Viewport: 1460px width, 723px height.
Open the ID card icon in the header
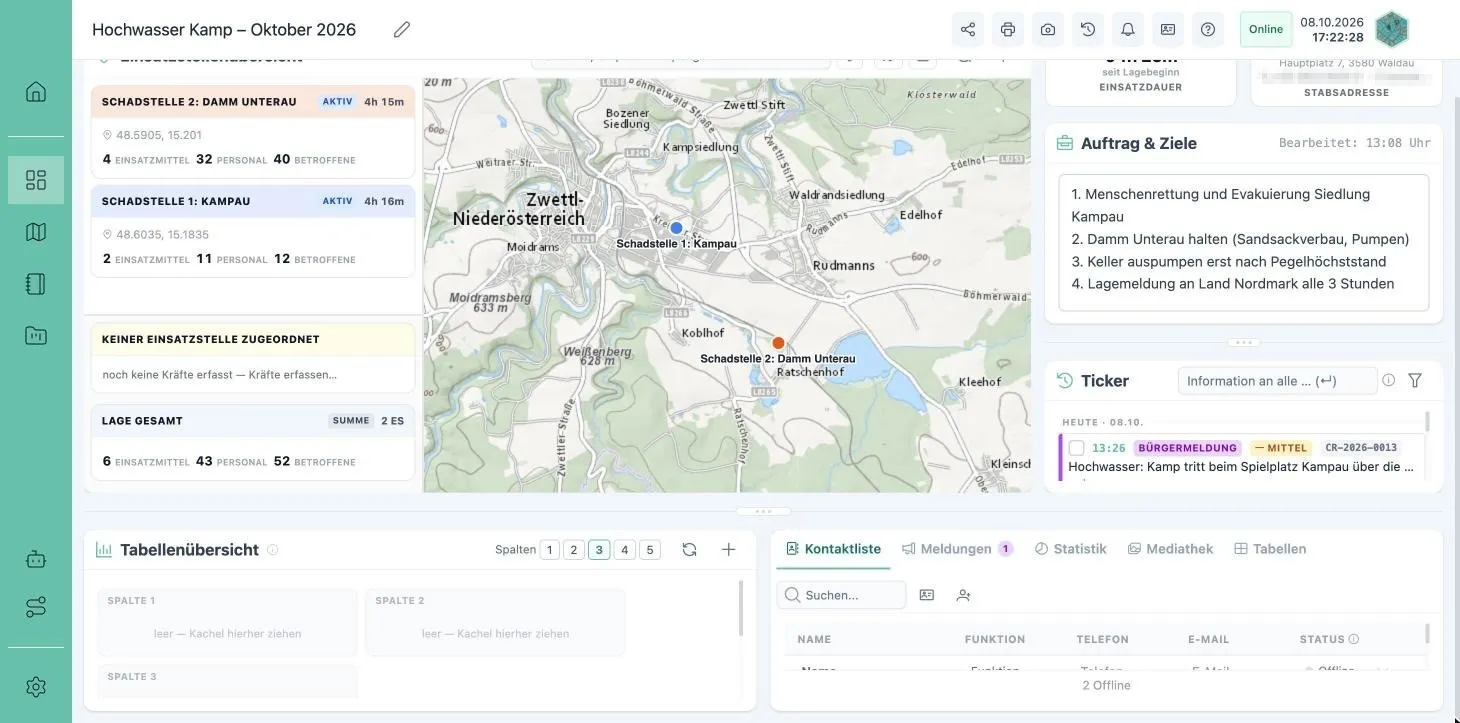click(1168, 29)
